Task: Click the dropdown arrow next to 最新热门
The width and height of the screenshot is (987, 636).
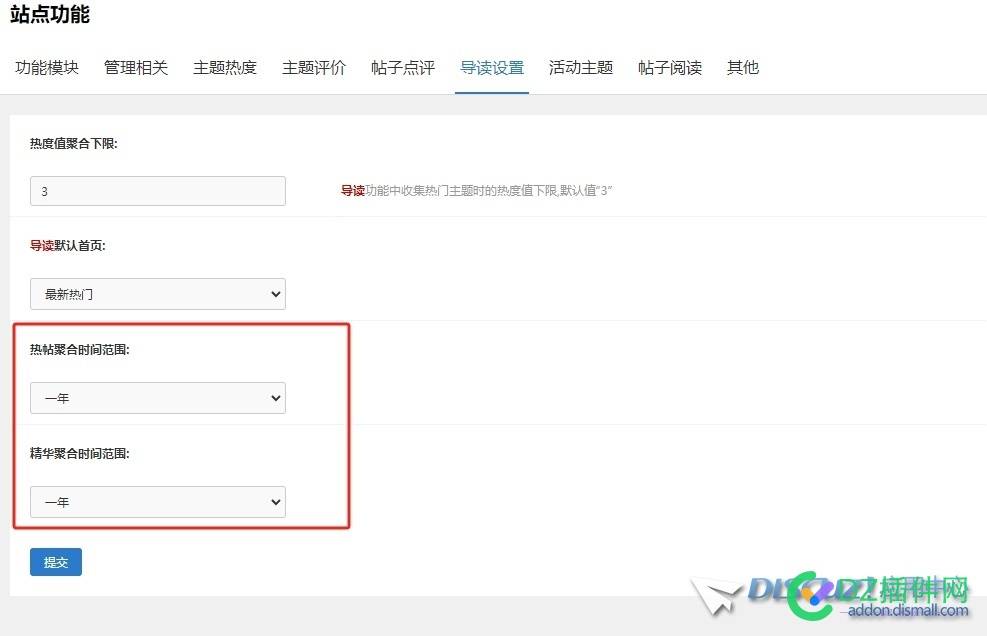Action: (x=274, y=293)
